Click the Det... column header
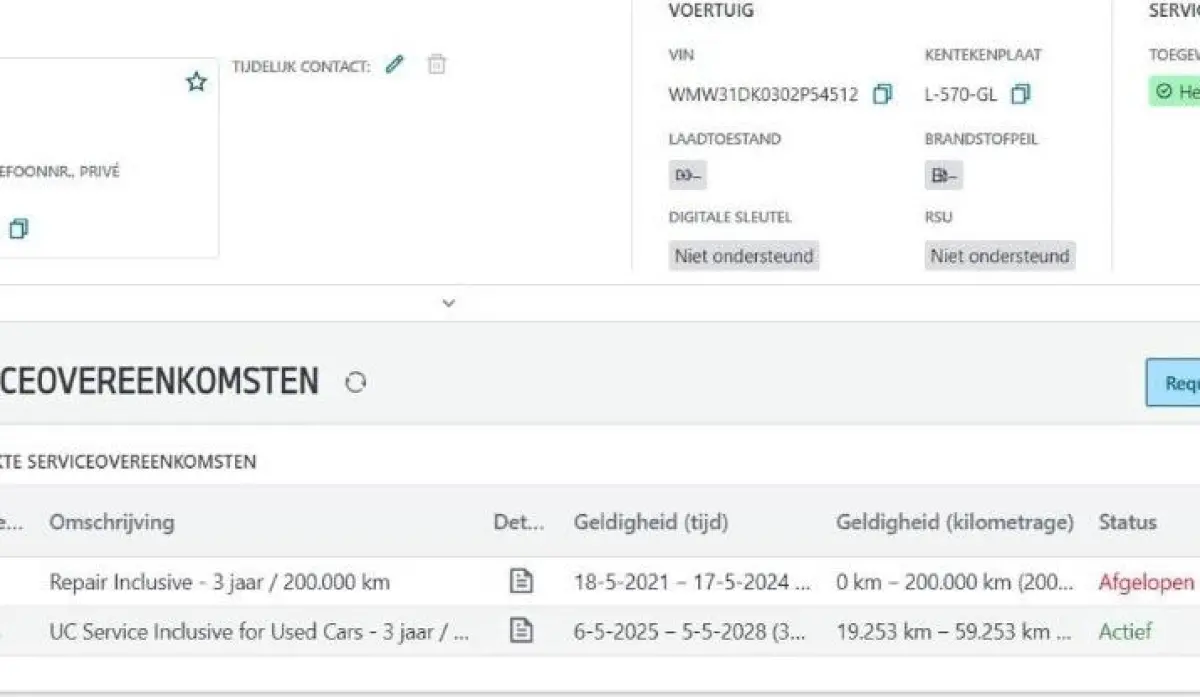Image resolution: width=1200 pixels, height=697 pixels. click(x=519, y=522)
